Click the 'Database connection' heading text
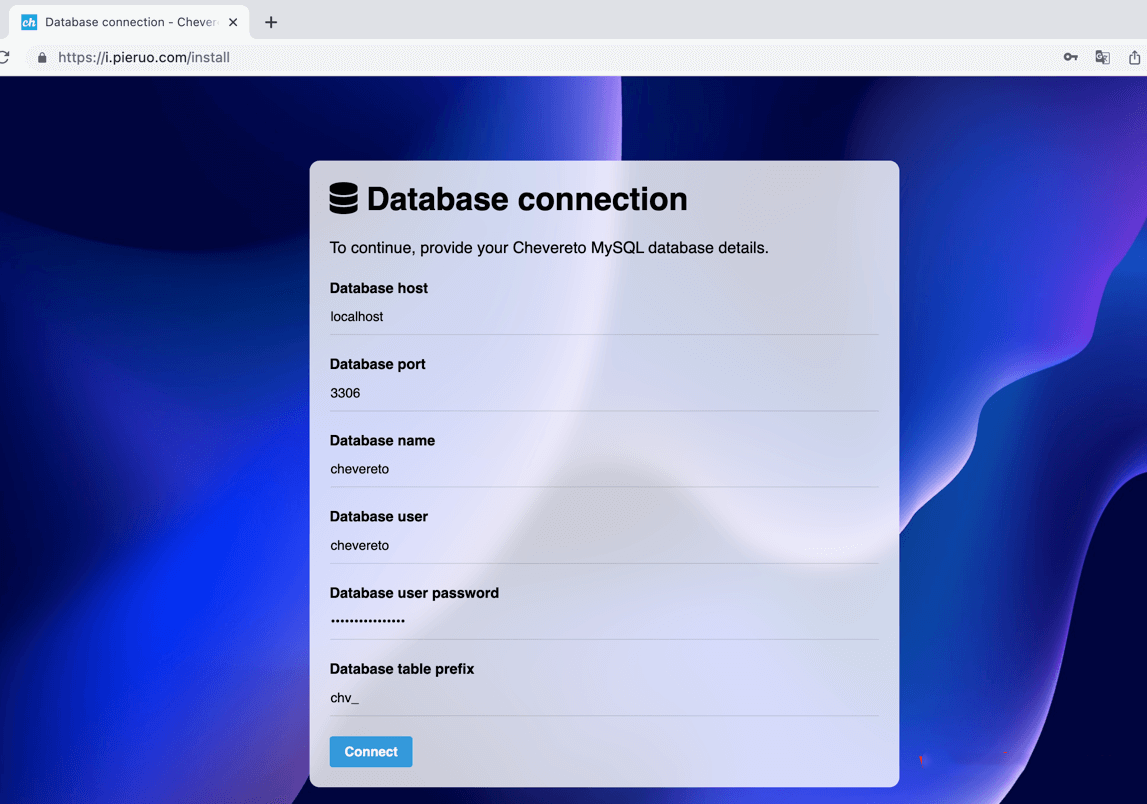 (x=527, y=199)
